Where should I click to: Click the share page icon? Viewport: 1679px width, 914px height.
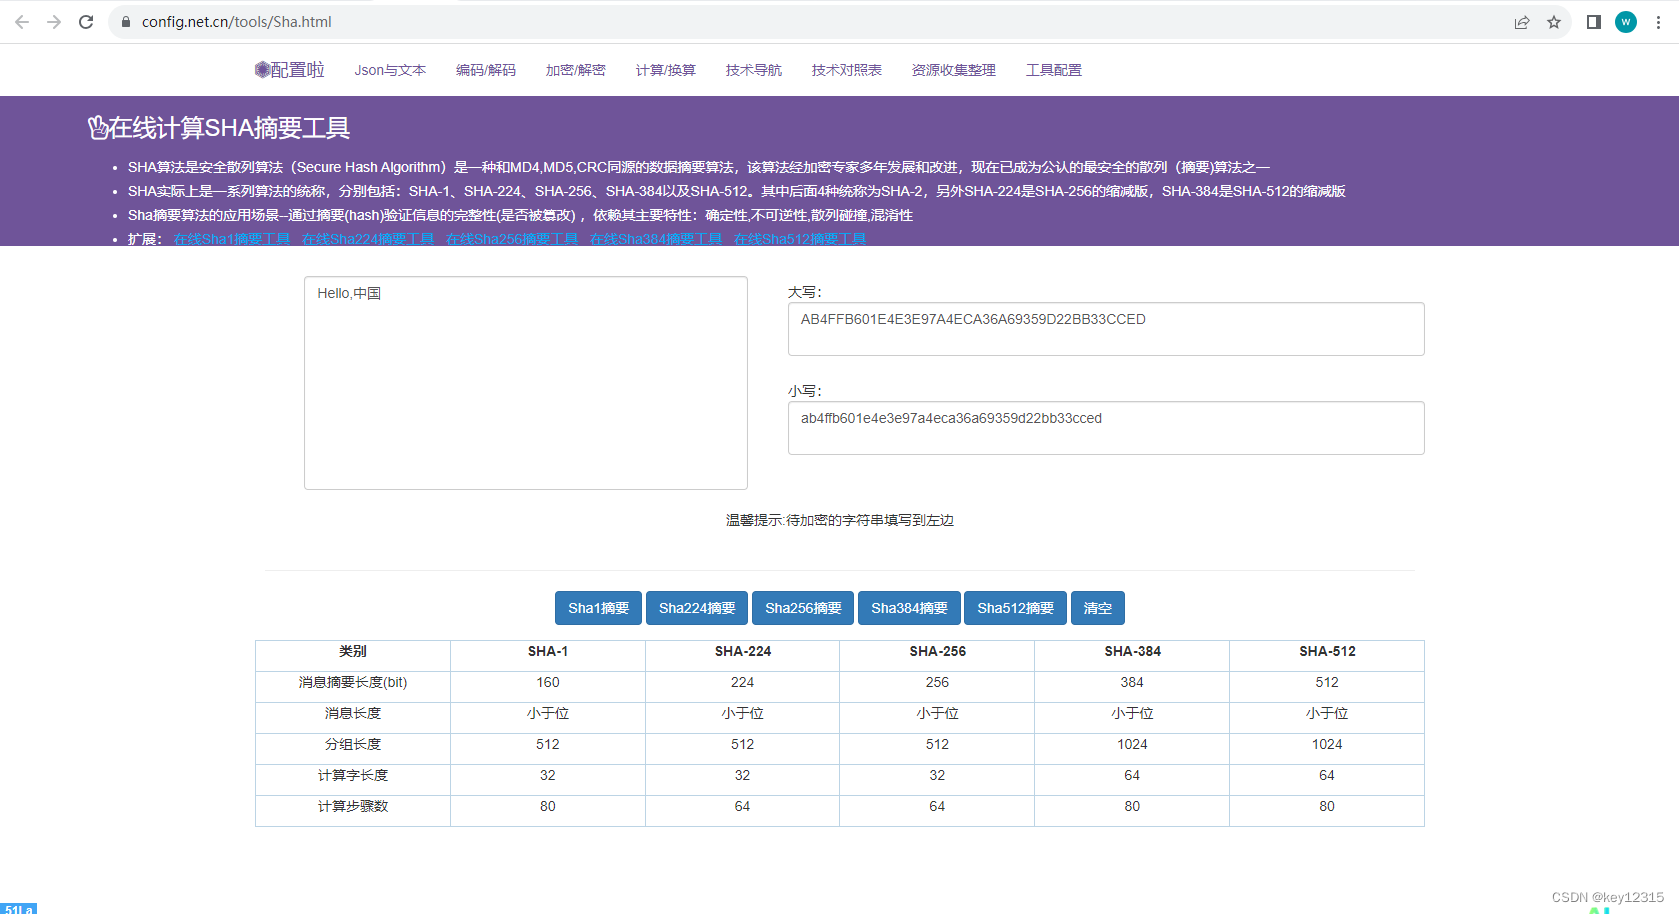point(1522,22)
